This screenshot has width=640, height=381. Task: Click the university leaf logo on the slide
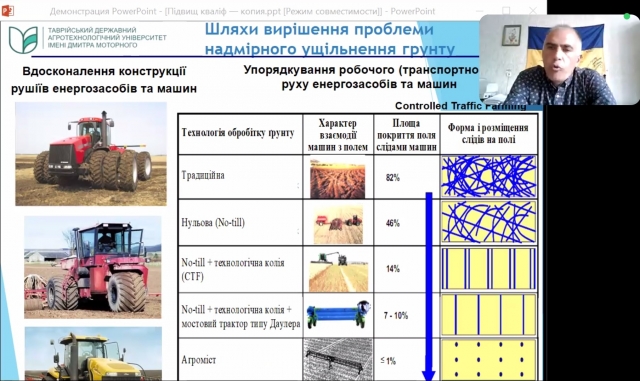click(23, 40)
